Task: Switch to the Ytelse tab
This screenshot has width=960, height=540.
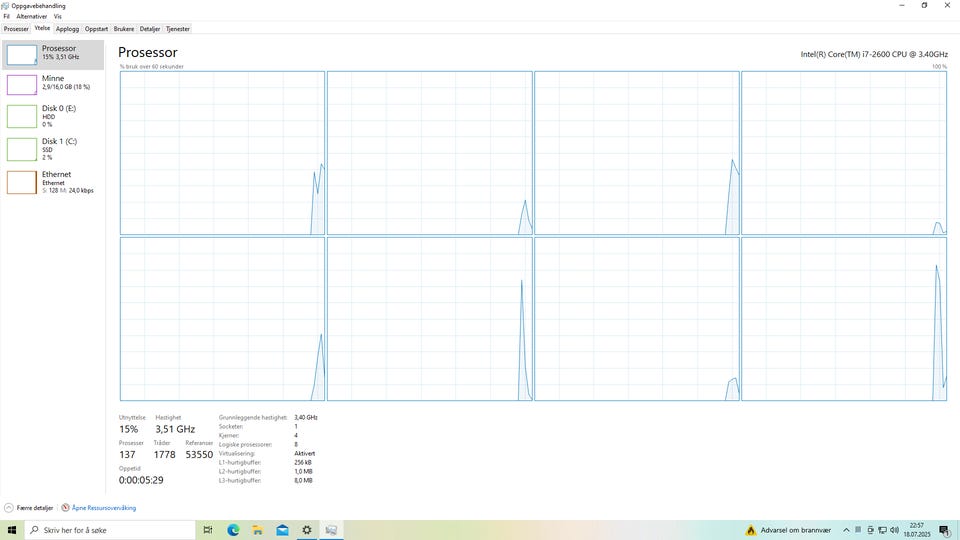Action: pos(42,28)
